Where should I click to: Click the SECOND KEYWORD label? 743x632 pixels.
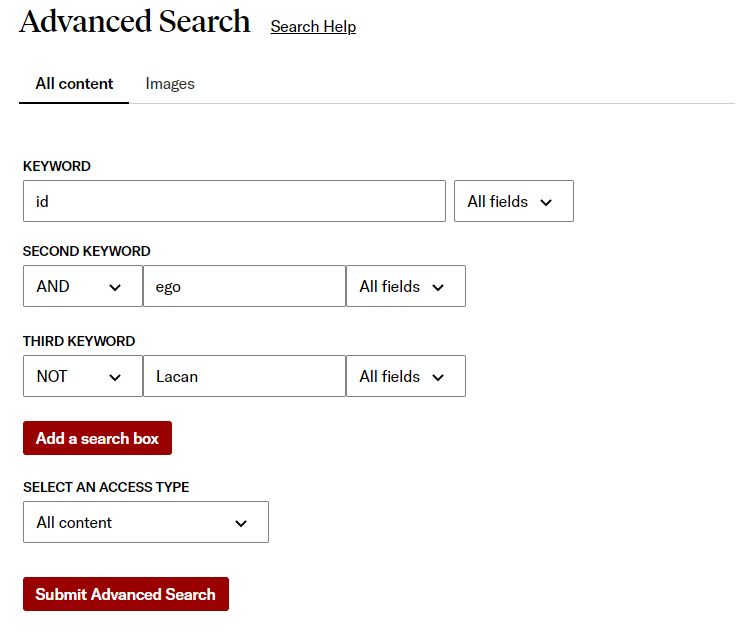[87, 251]
